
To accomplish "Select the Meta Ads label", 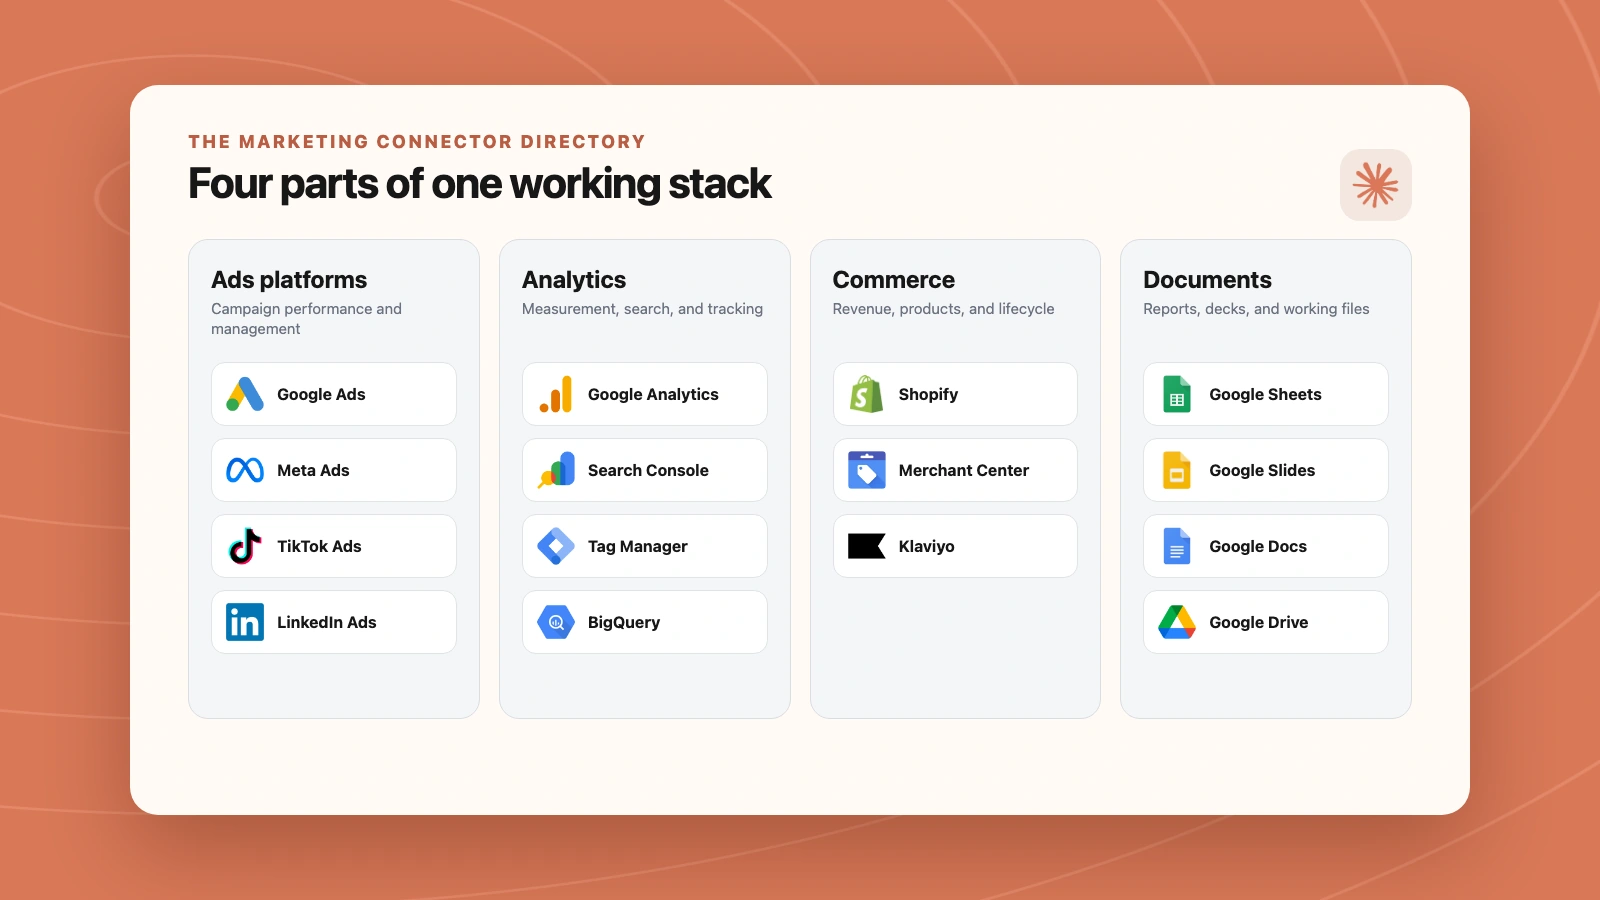I will (313, 470).
